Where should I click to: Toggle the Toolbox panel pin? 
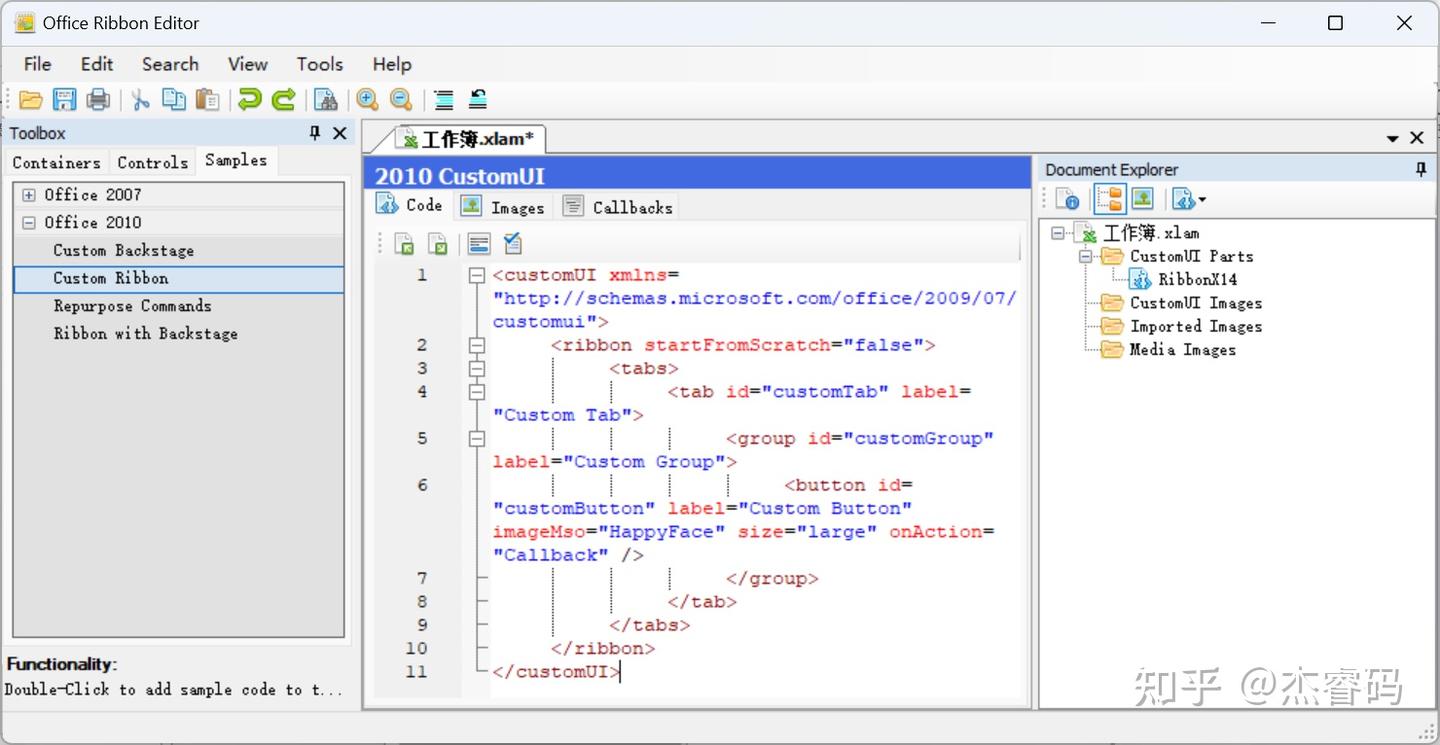pyautogui.click(x=315, y=133)
